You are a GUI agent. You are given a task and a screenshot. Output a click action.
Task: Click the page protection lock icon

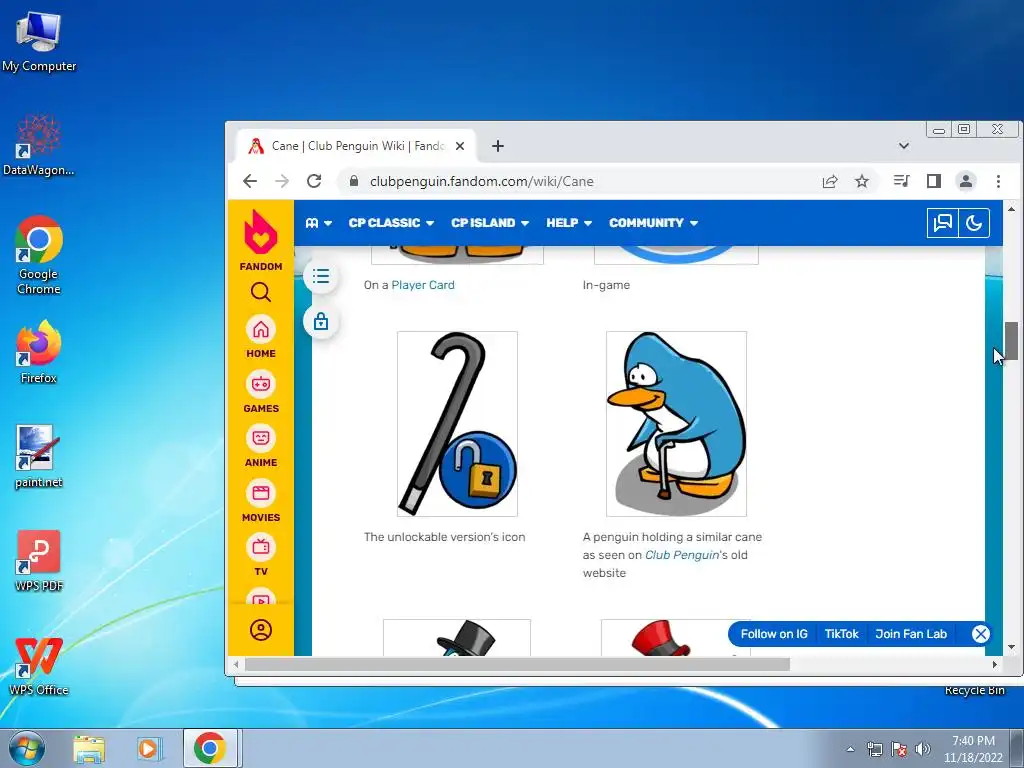[321, 321]
